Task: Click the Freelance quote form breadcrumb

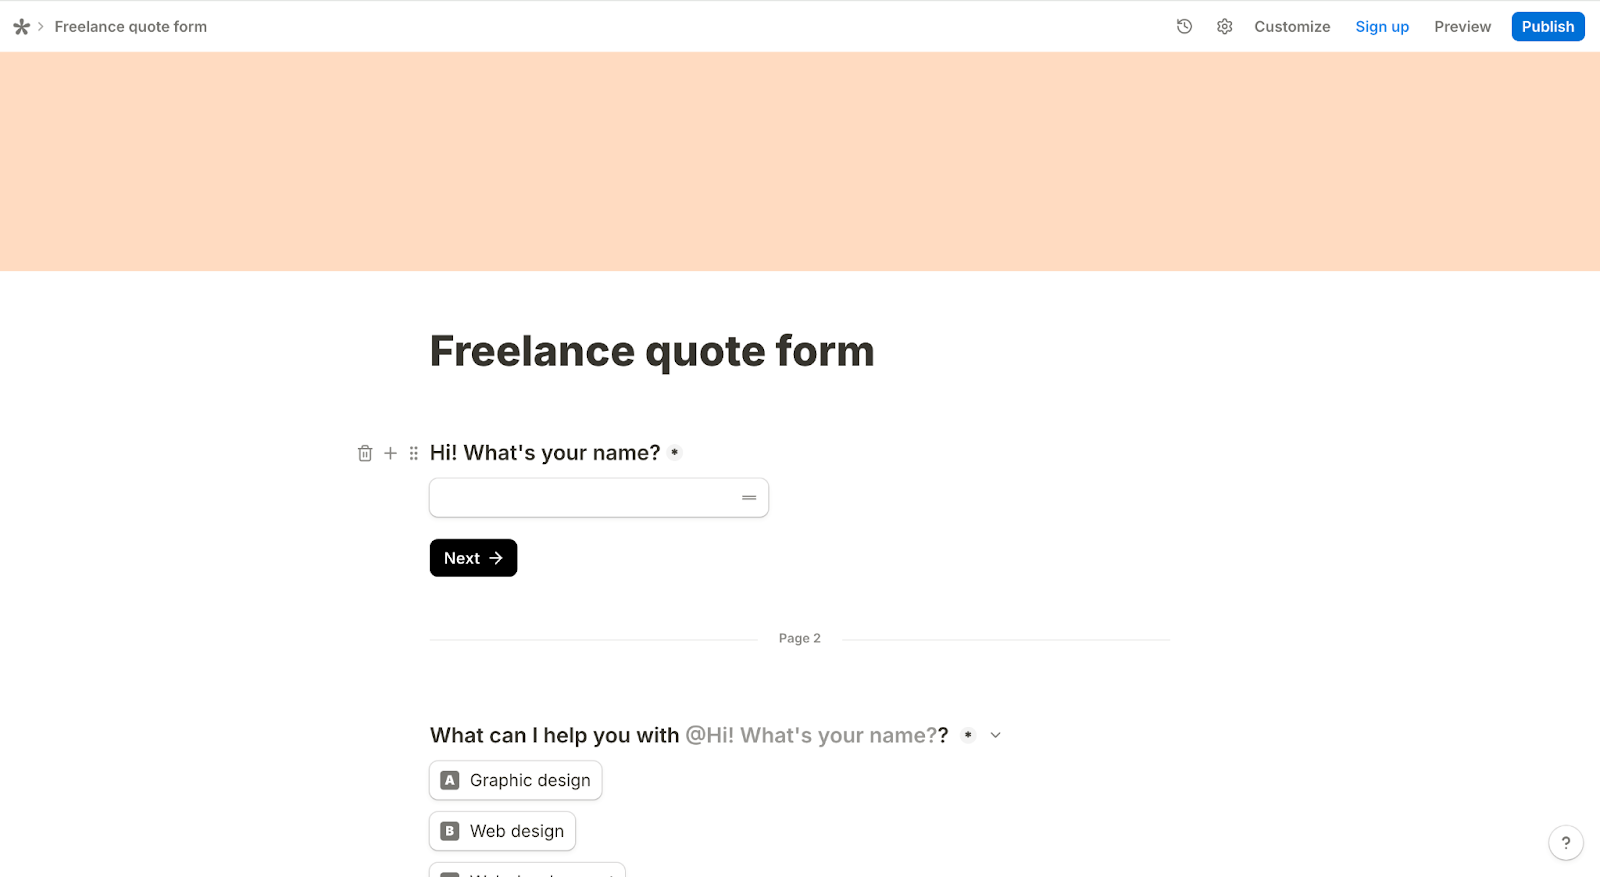Action: tap(130, 26)
